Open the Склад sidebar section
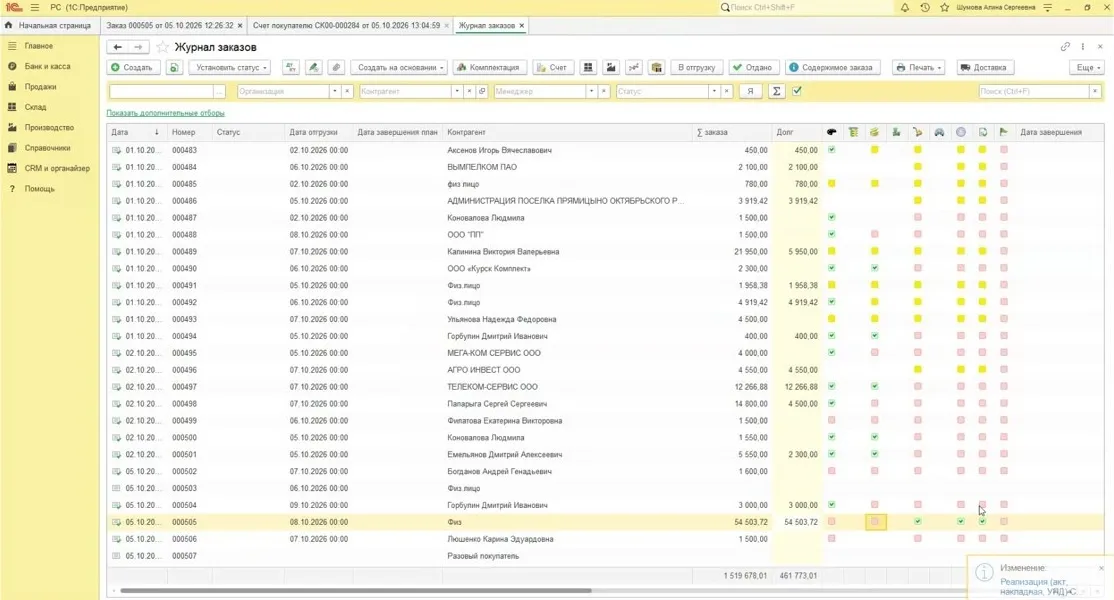 pyautogui.click(x=35, y=107)
